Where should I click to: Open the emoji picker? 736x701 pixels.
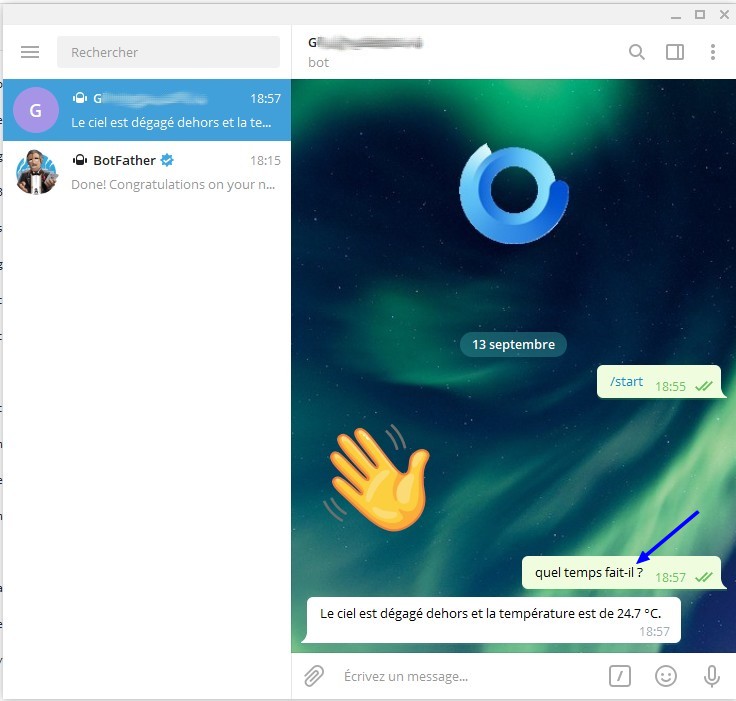tap(666, 676)
